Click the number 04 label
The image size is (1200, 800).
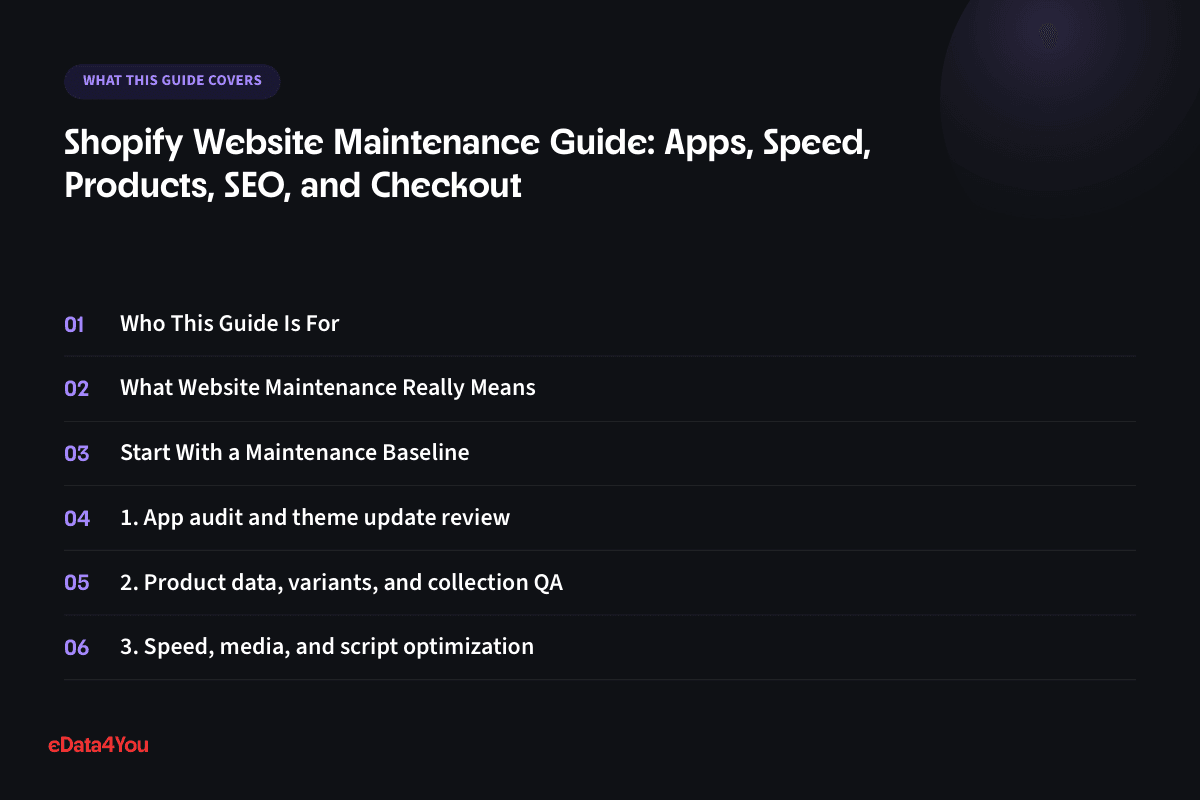(x=77, y=518)
